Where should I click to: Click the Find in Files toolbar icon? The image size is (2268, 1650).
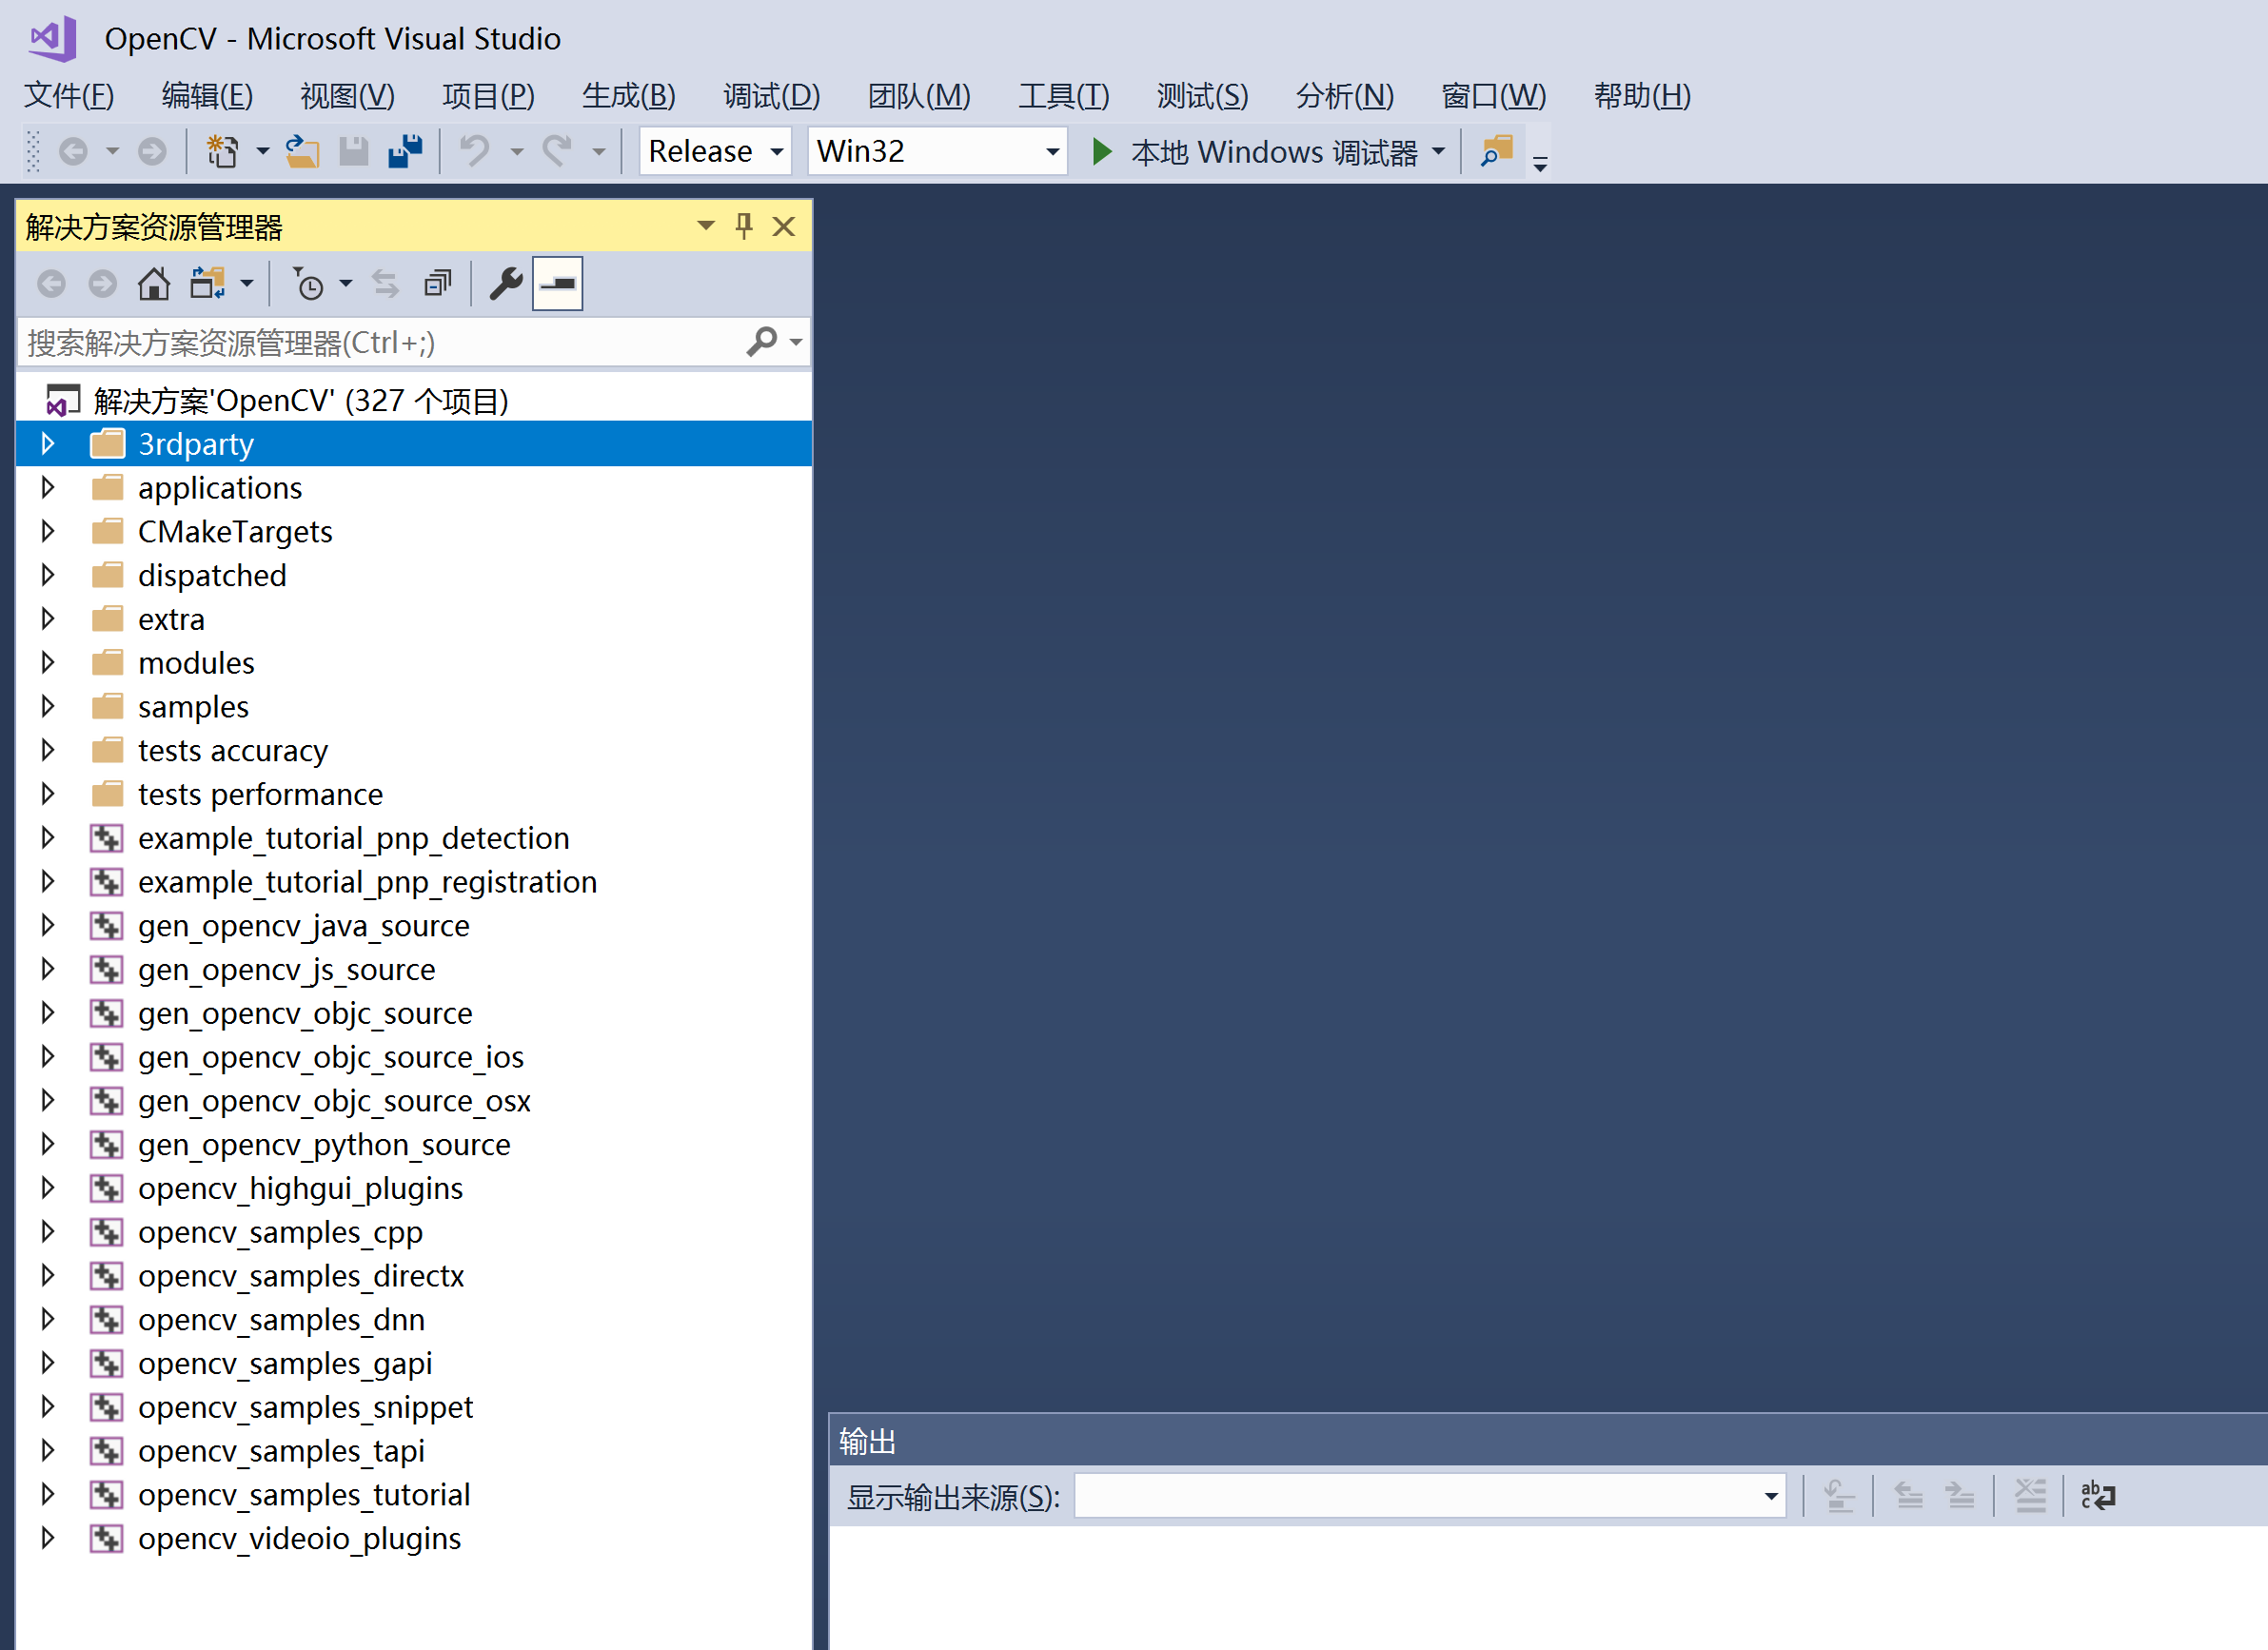(1497, 152)
